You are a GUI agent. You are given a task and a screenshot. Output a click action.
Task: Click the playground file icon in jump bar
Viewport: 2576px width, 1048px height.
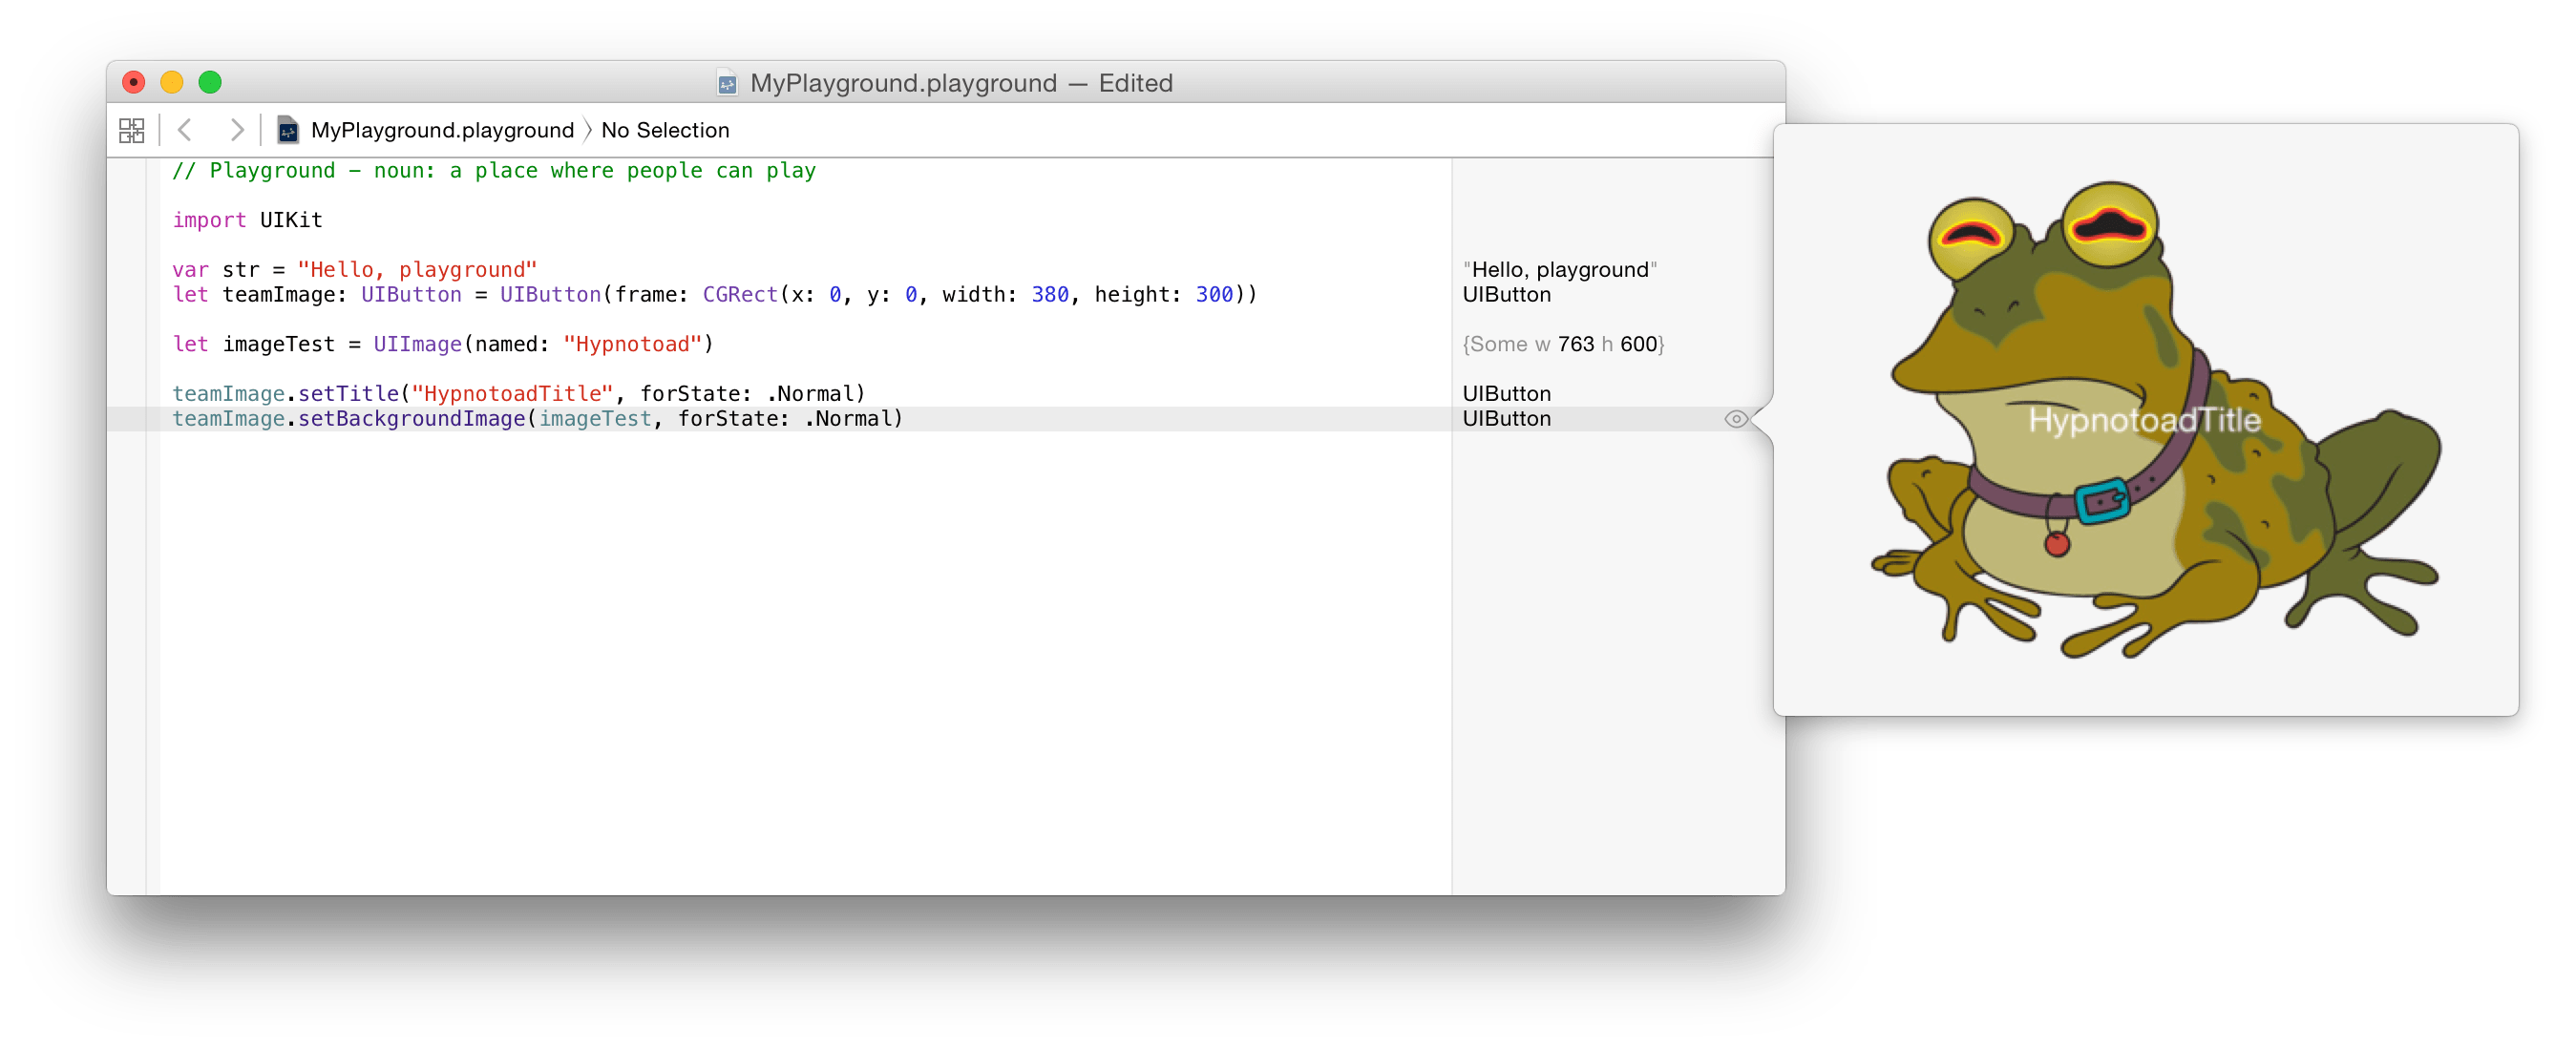coord(288,130)
